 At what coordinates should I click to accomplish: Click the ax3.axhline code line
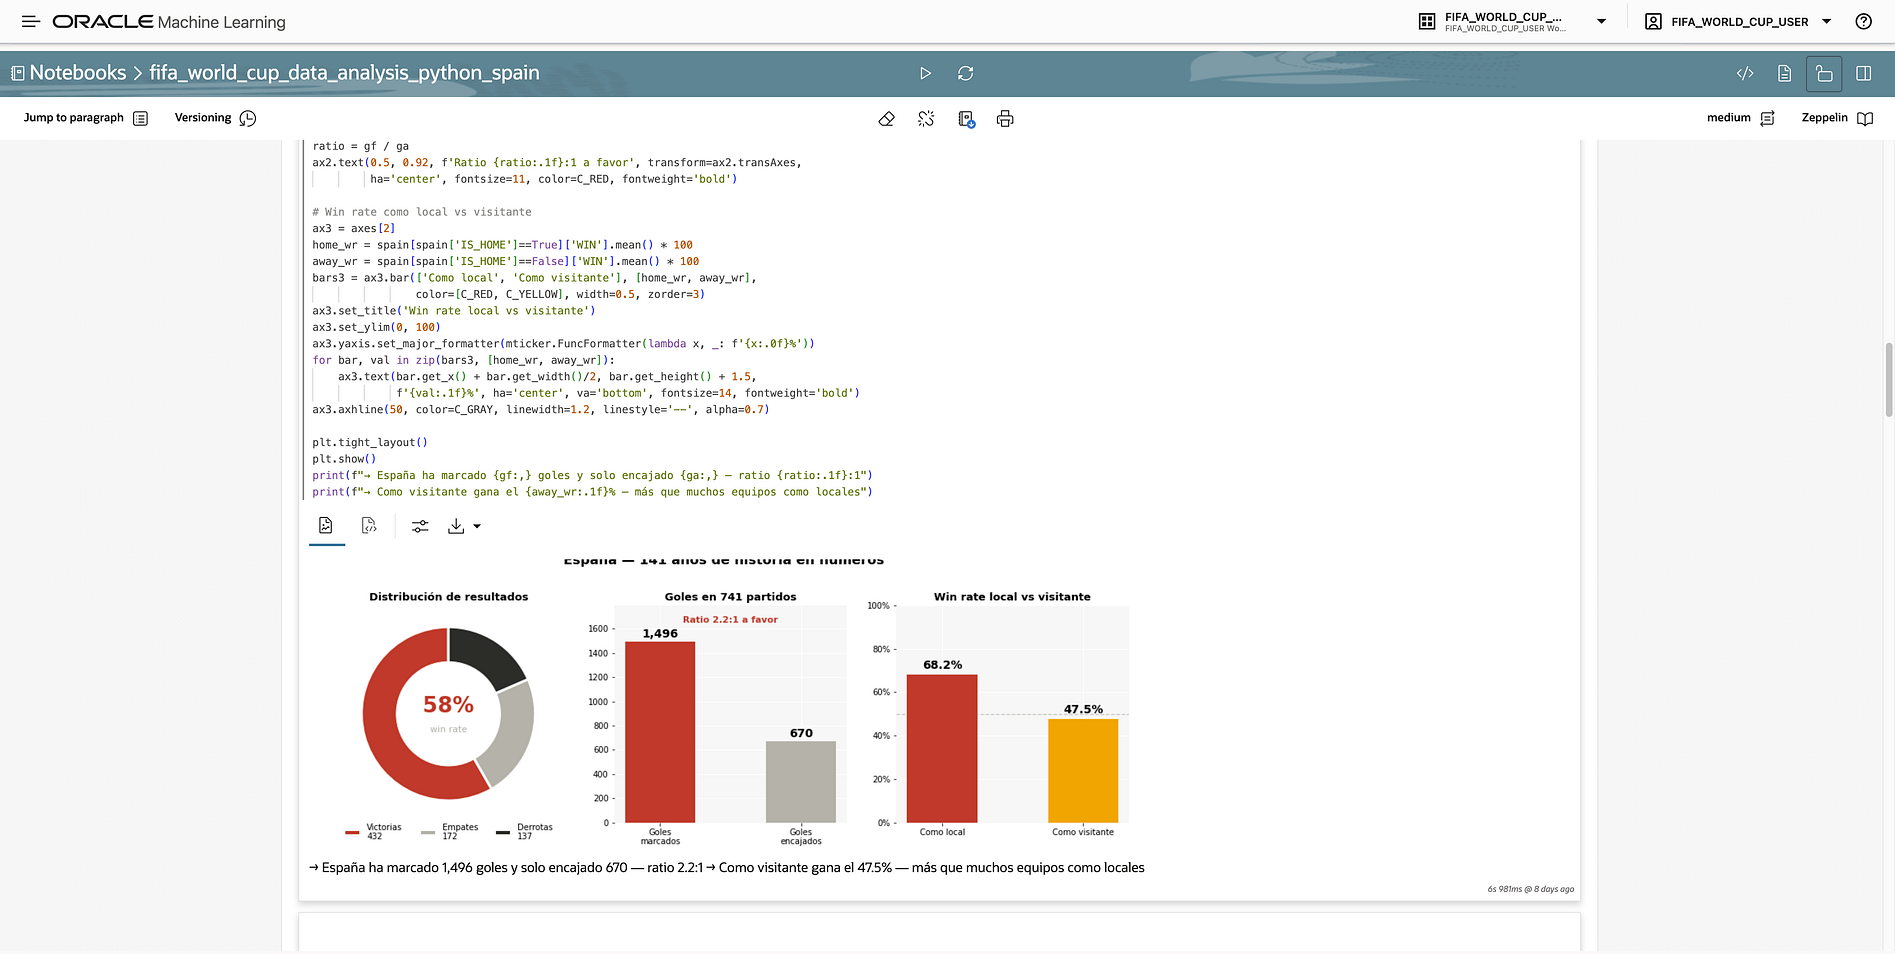[x=541, y=409]
